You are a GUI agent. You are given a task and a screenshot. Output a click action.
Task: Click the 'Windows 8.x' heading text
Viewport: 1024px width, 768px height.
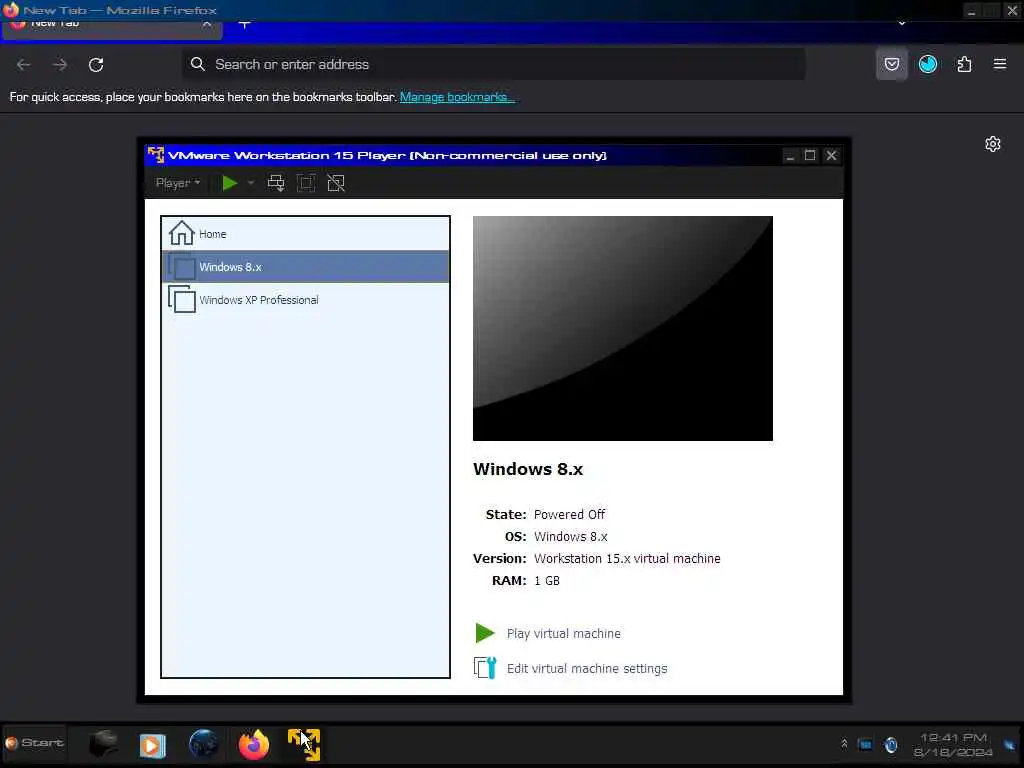click(528, 469)
